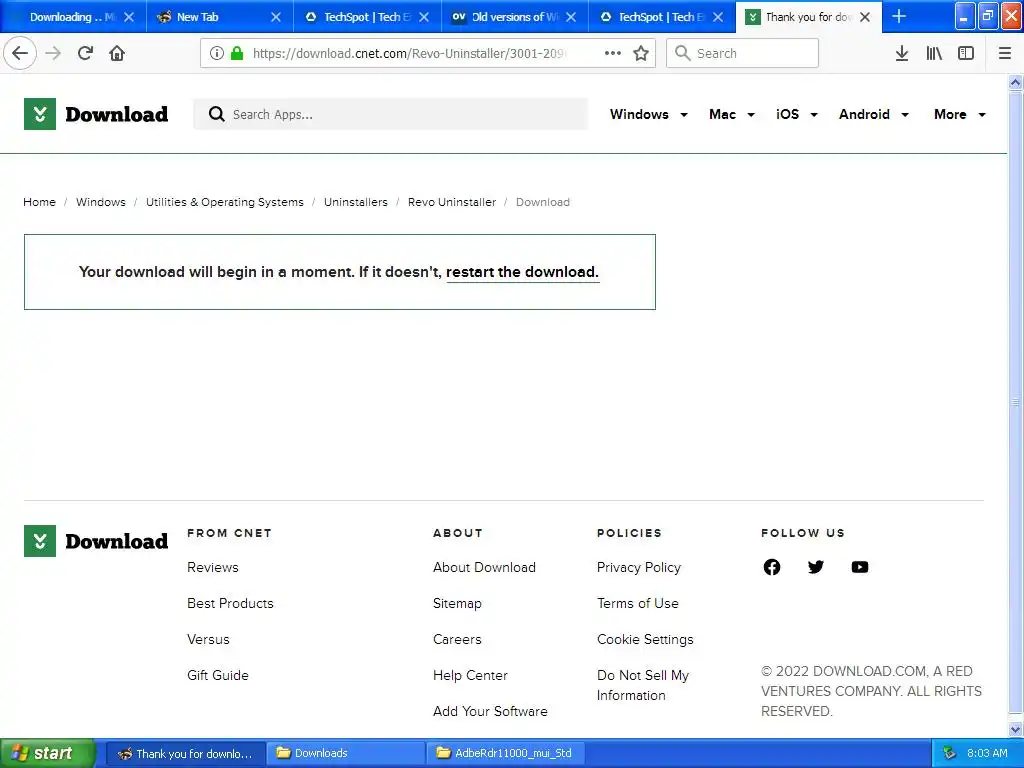Click the green Download logo in header
The height and width of the screenshot is (768, 1024).
coord(96,114)
